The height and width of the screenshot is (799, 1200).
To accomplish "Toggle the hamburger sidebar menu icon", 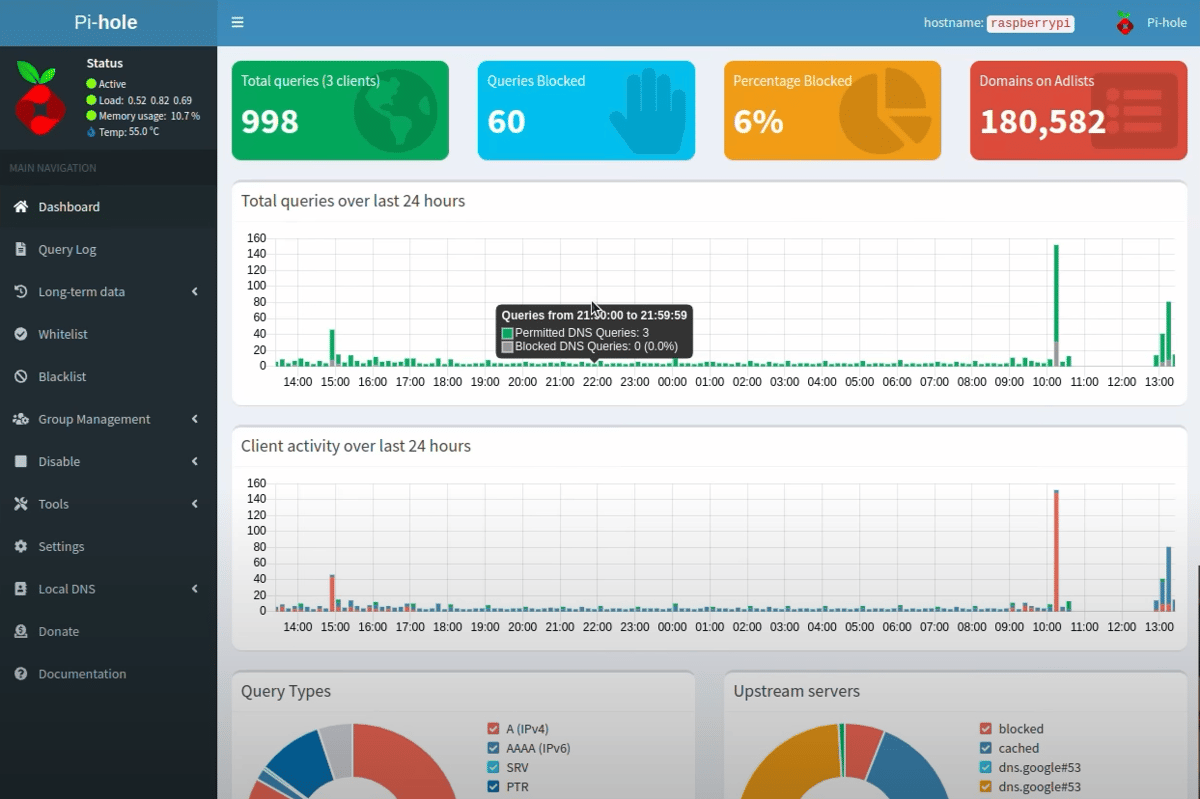I will point(237,22).
